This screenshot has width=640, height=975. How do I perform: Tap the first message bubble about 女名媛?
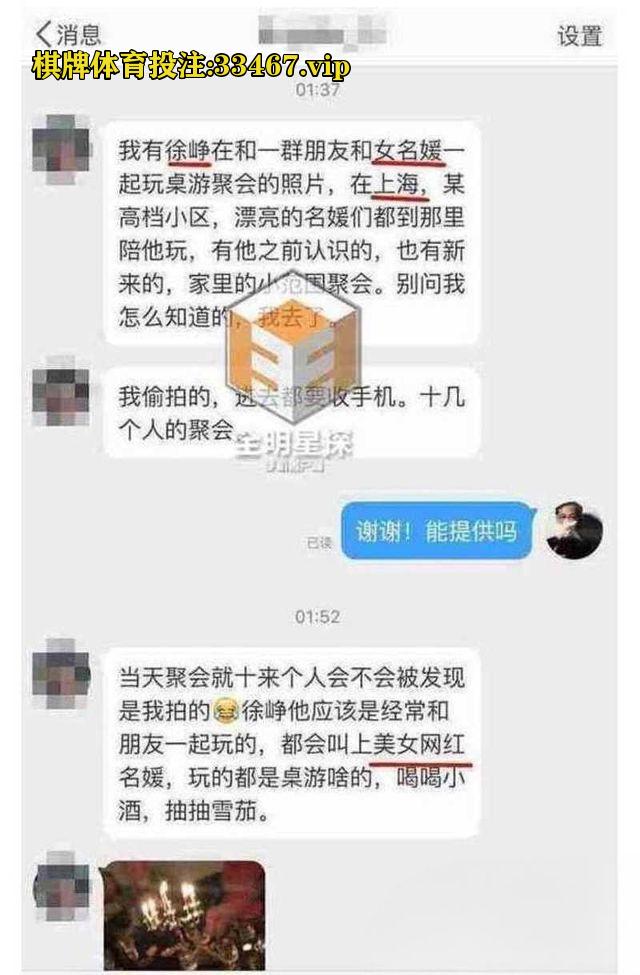click(x=292, y=233)
